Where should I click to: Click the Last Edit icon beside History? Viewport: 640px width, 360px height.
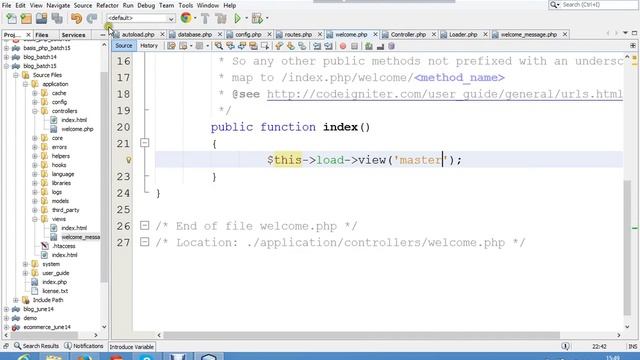point(171,46)
